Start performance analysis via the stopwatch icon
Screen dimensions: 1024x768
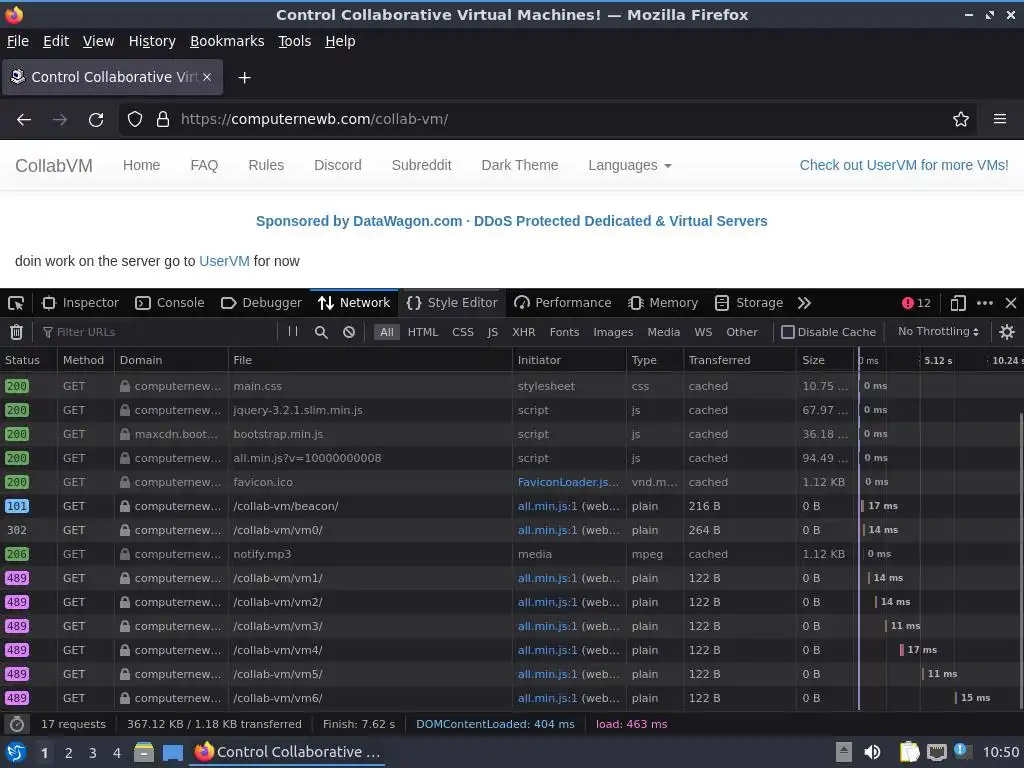pyautogui.click(x=17, y=724)
